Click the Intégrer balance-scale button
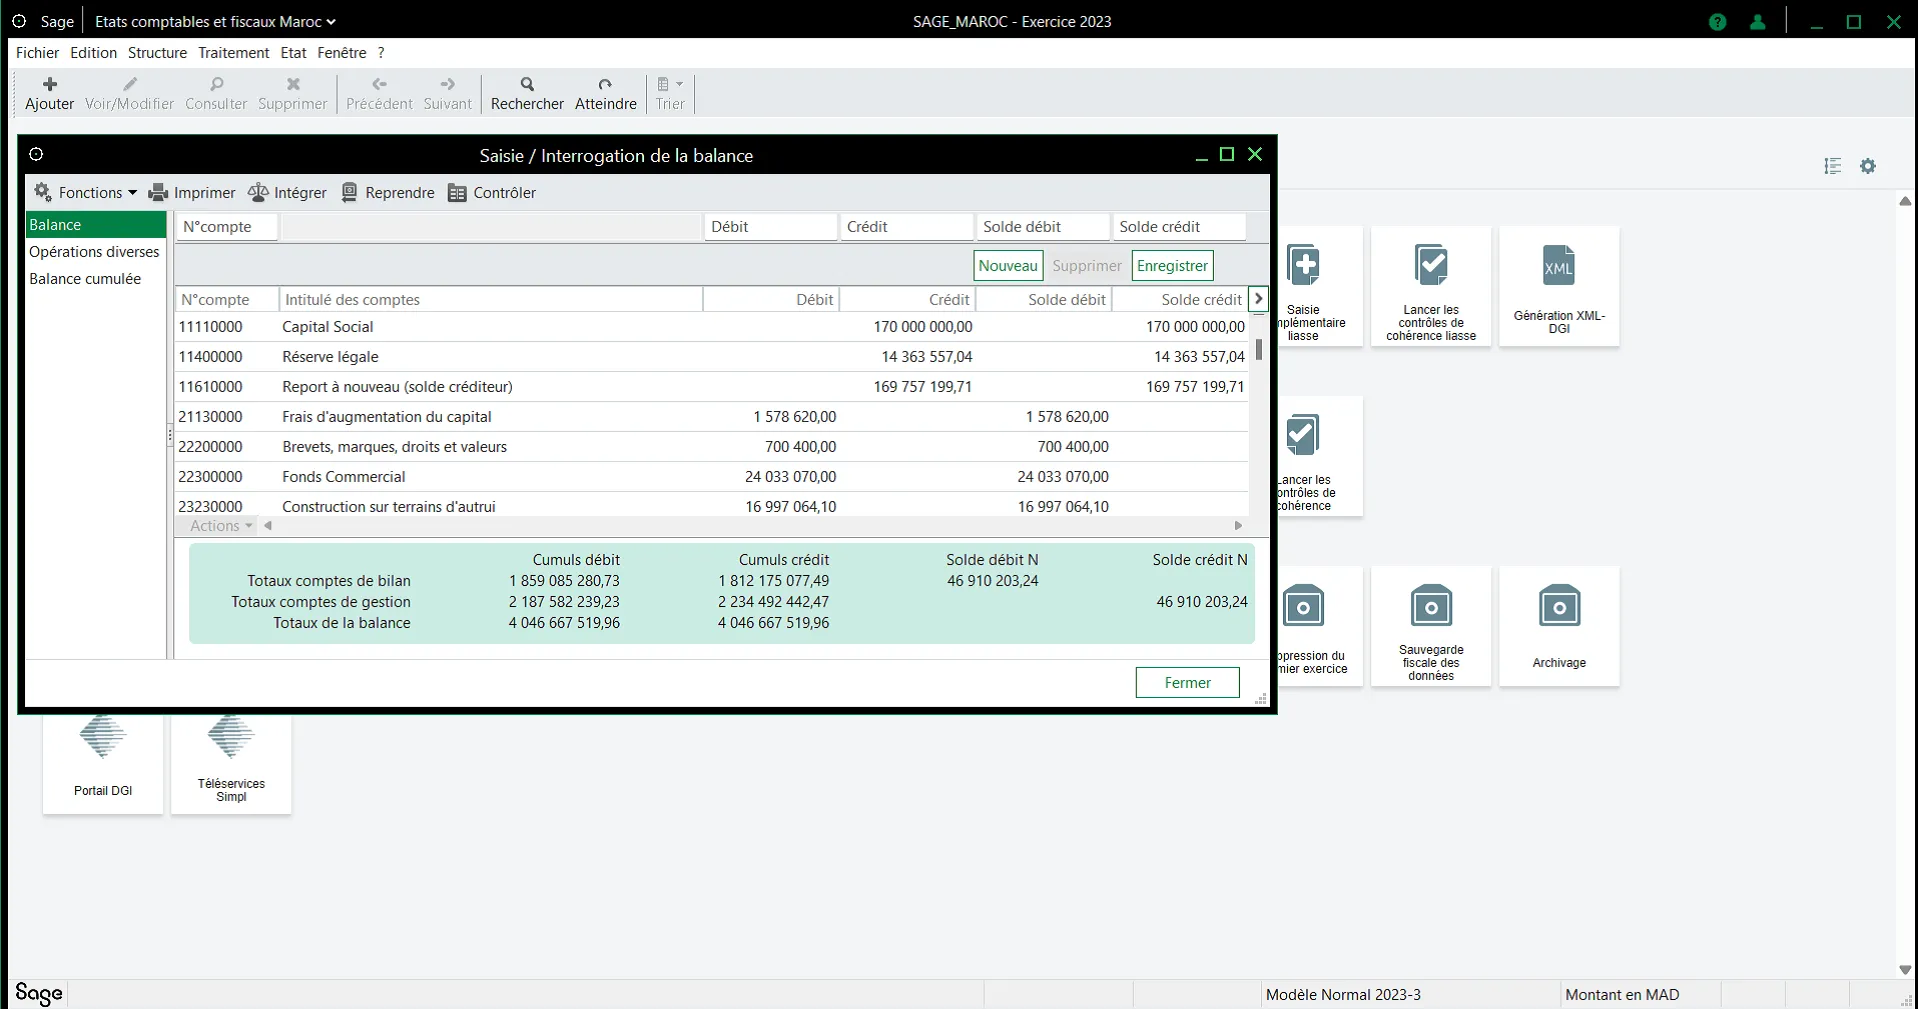 pos(287,192)
